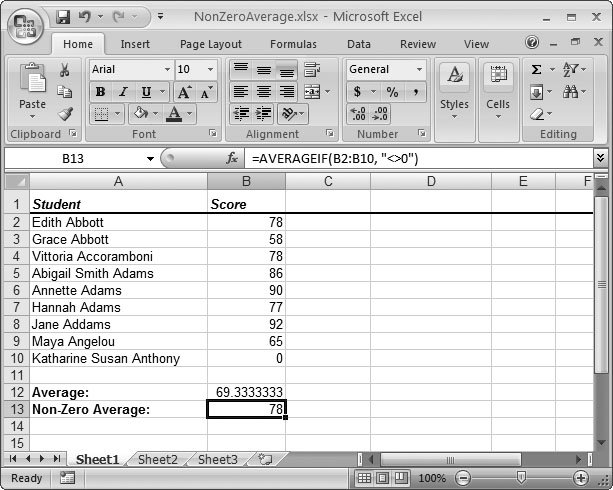Click the Cut scissors icon
Image resolution: width=613 pixels, height=490 pixels.
pyautogui.click(x=65, y=70)
